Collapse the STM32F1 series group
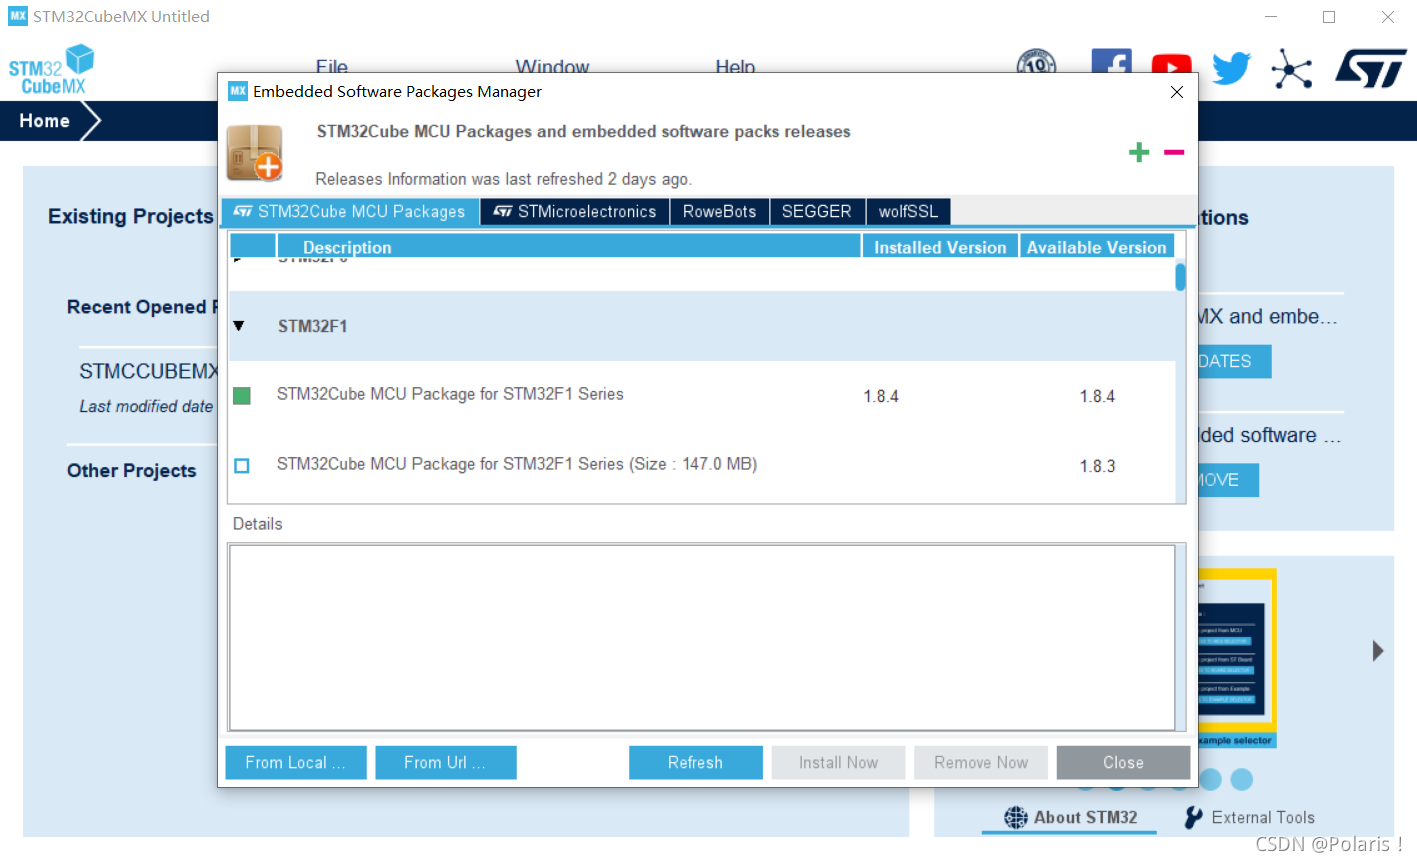1417x862 pixels. pos(238,326)
